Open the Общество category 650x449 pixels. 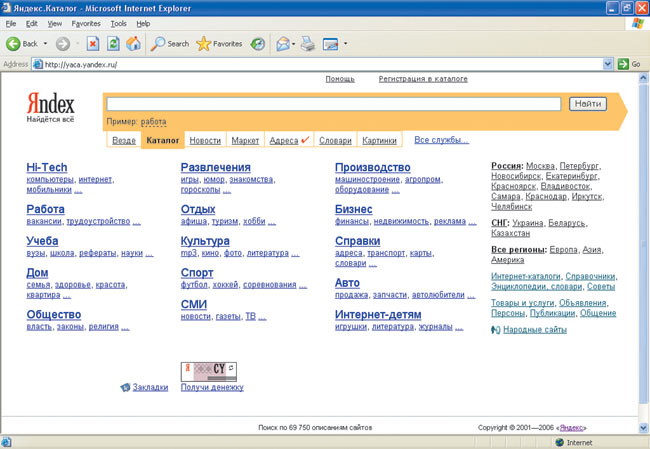click(54, 315)
